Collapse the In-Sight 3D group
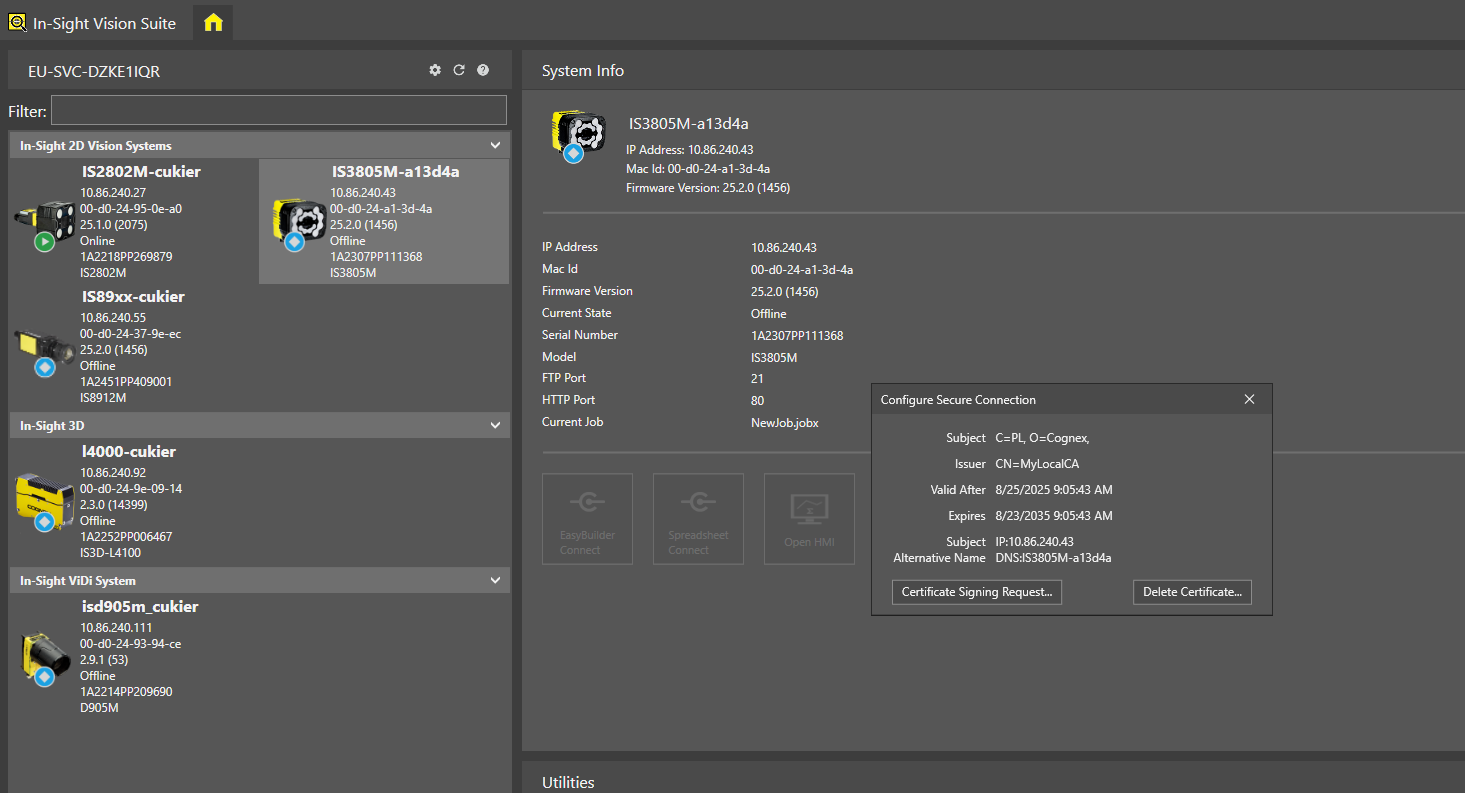The image size is (1465, 793). 495,426
